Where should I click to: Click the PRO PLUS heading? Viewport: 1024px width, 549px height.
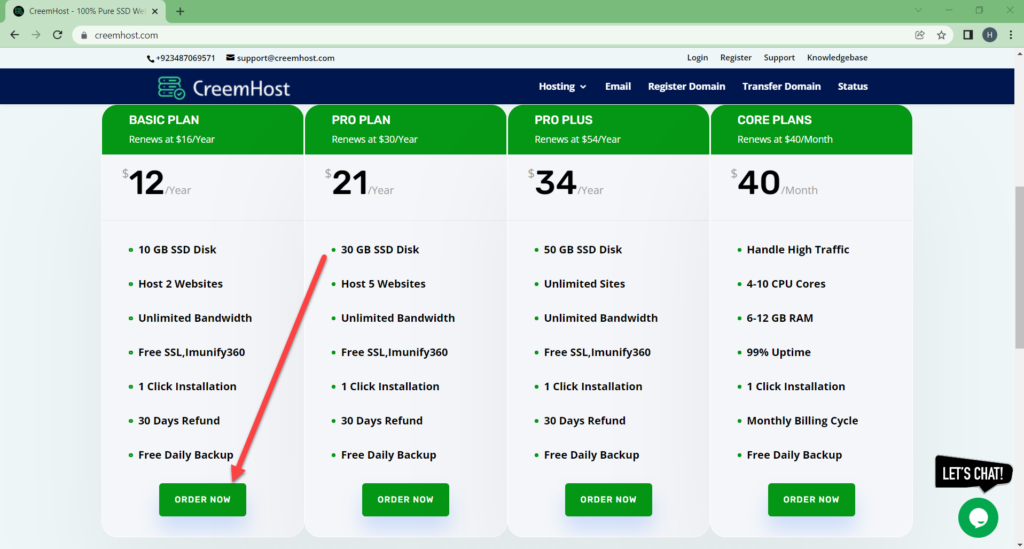tap(564, 120)
